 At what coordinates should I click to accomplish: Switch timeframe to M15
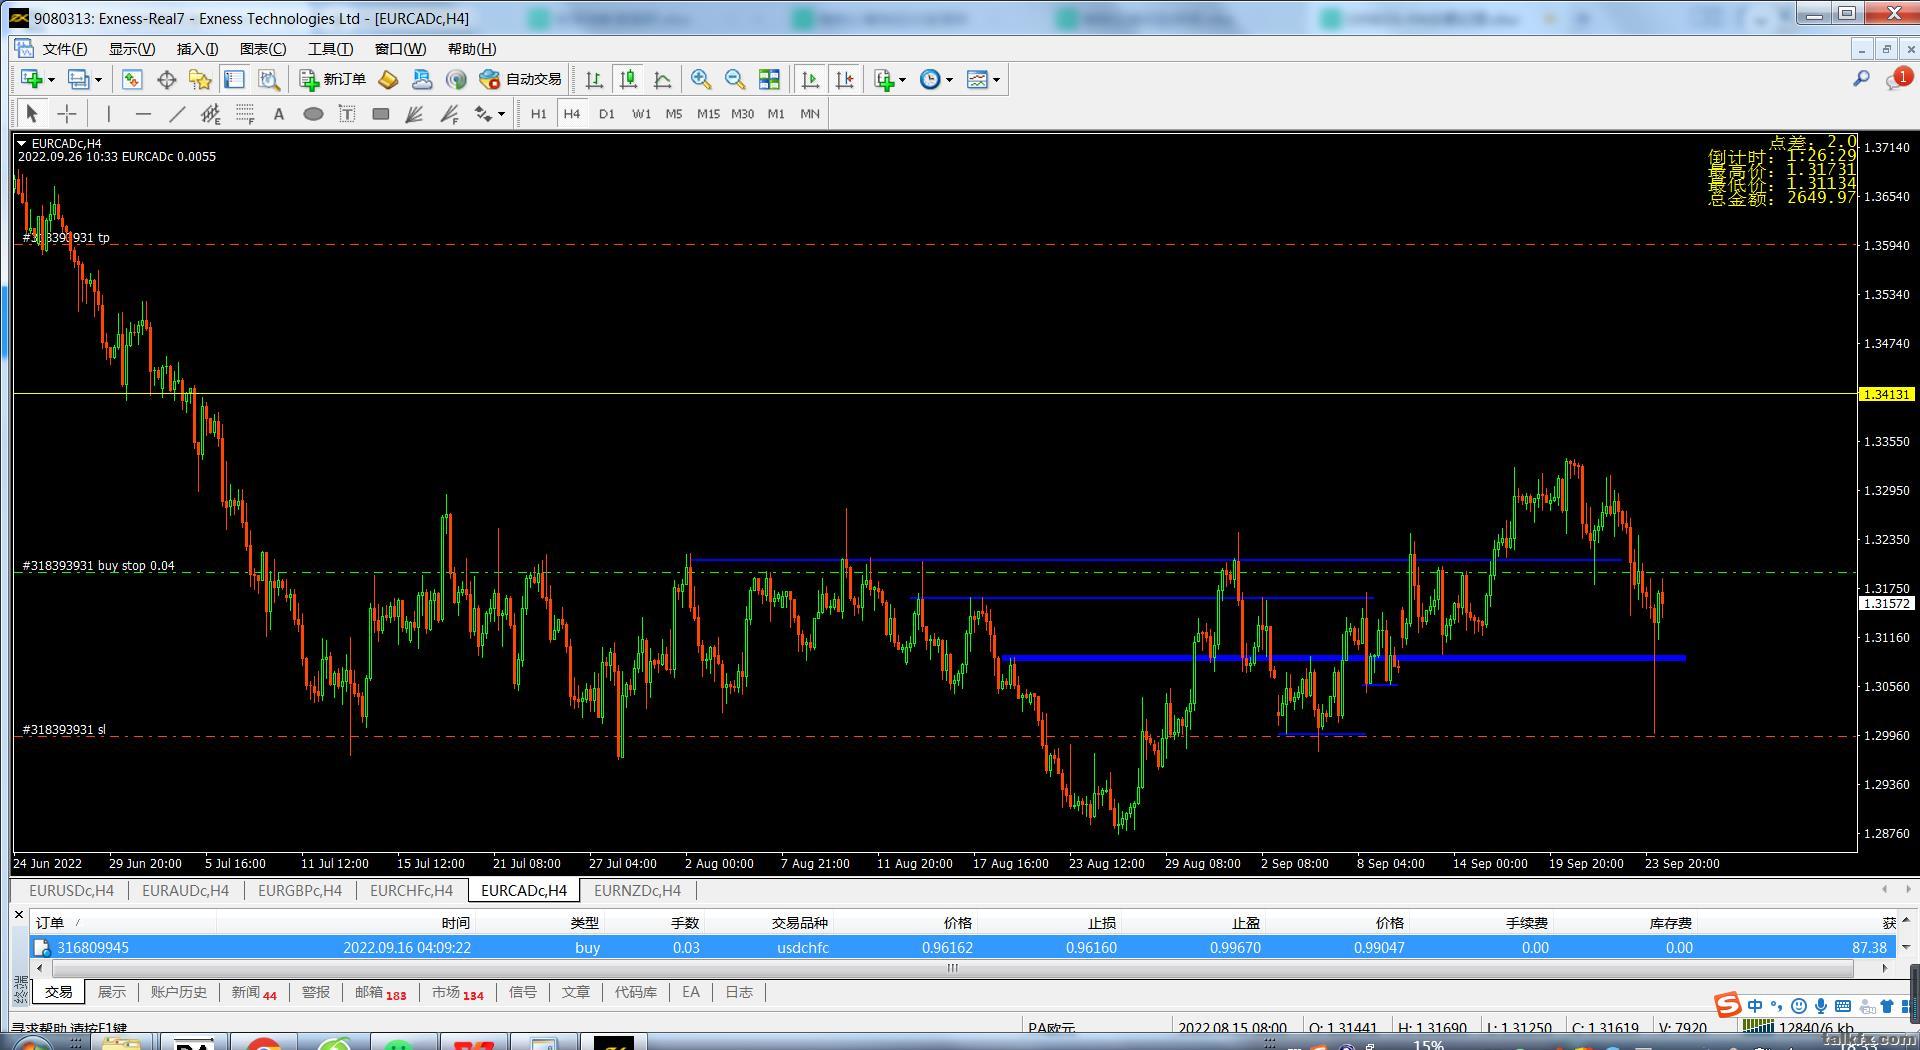[709, 114]
